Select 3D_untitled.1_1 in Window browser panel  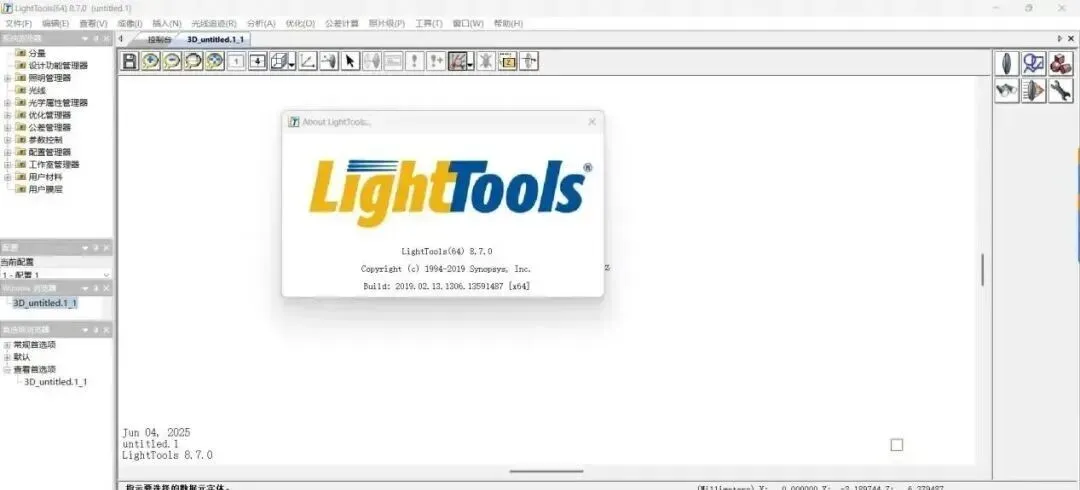tap(45, 303)
